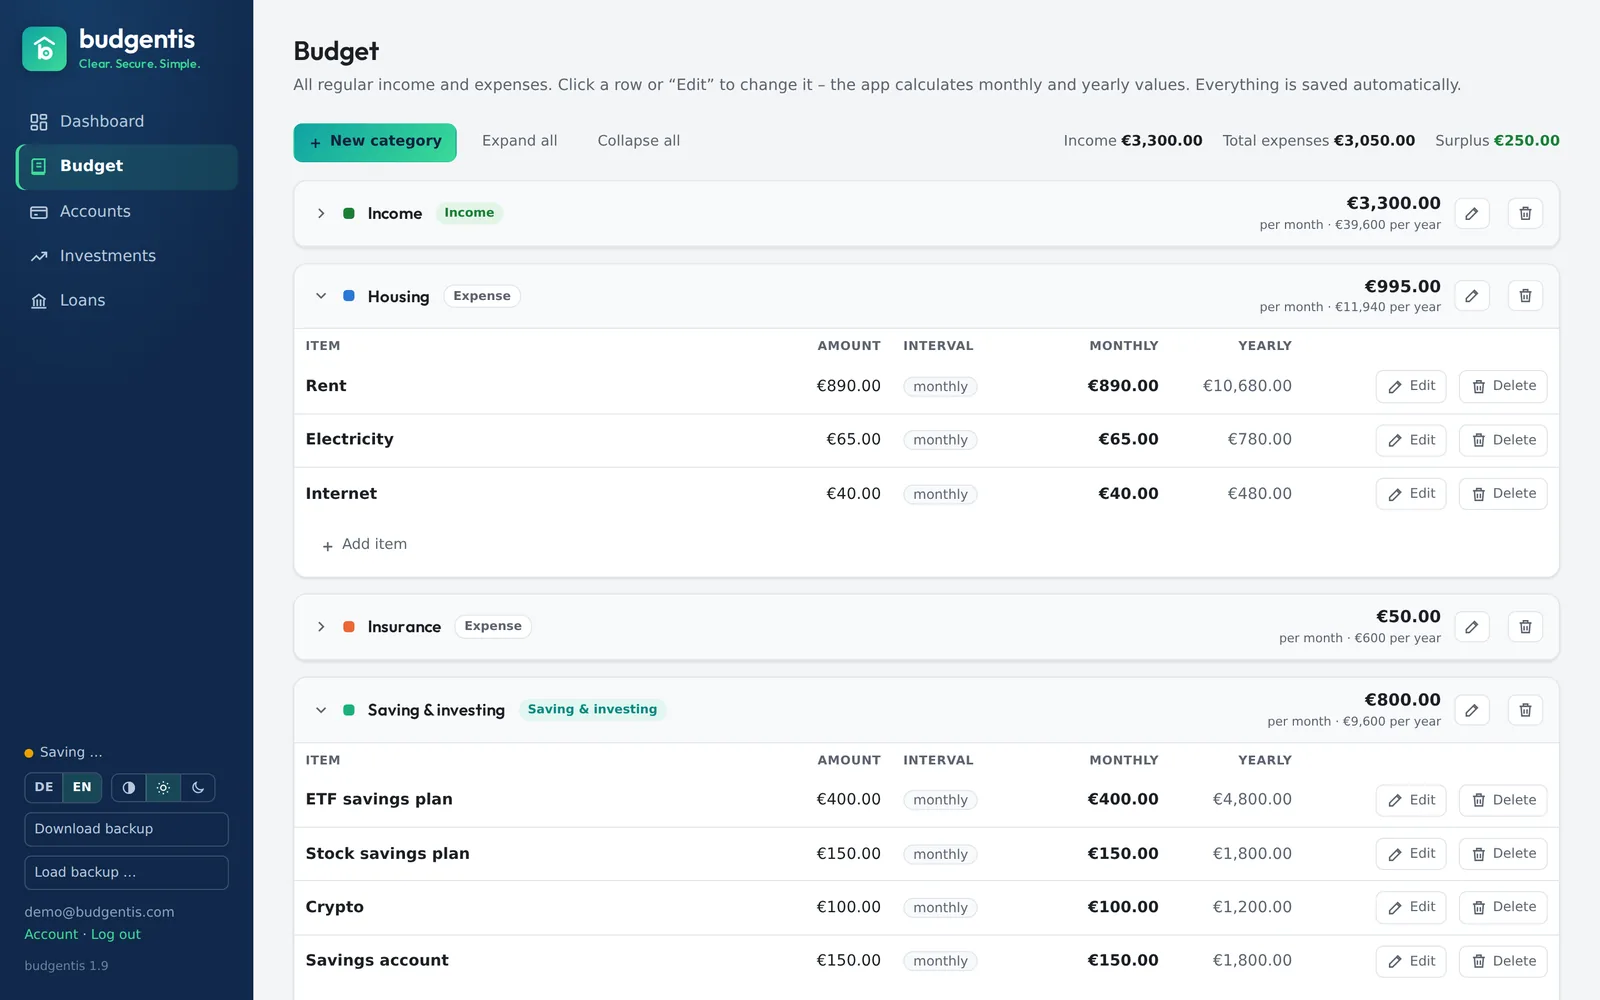Click the budgentis logo icon
Viewport: 1600px width, 1000px height.
pos(44,49)
